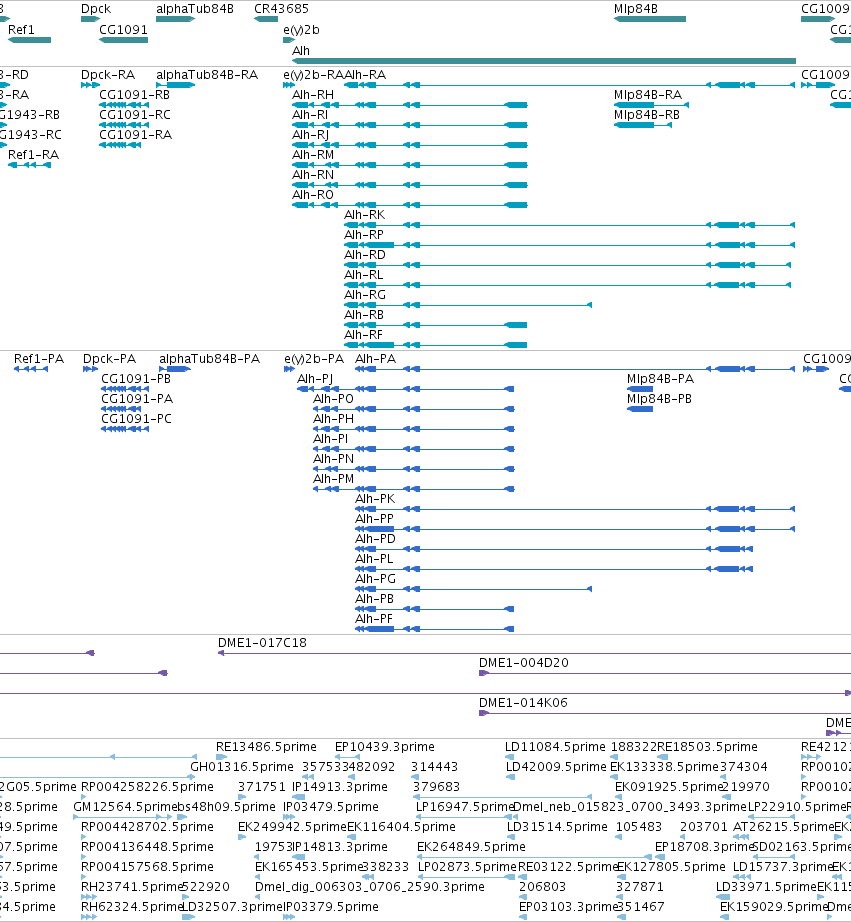Image resolution: width=851 pixels, height=922 pixels.
Task: Click the Alh-PG protein label
Action: pyautogui.click(x=376, y=579)
